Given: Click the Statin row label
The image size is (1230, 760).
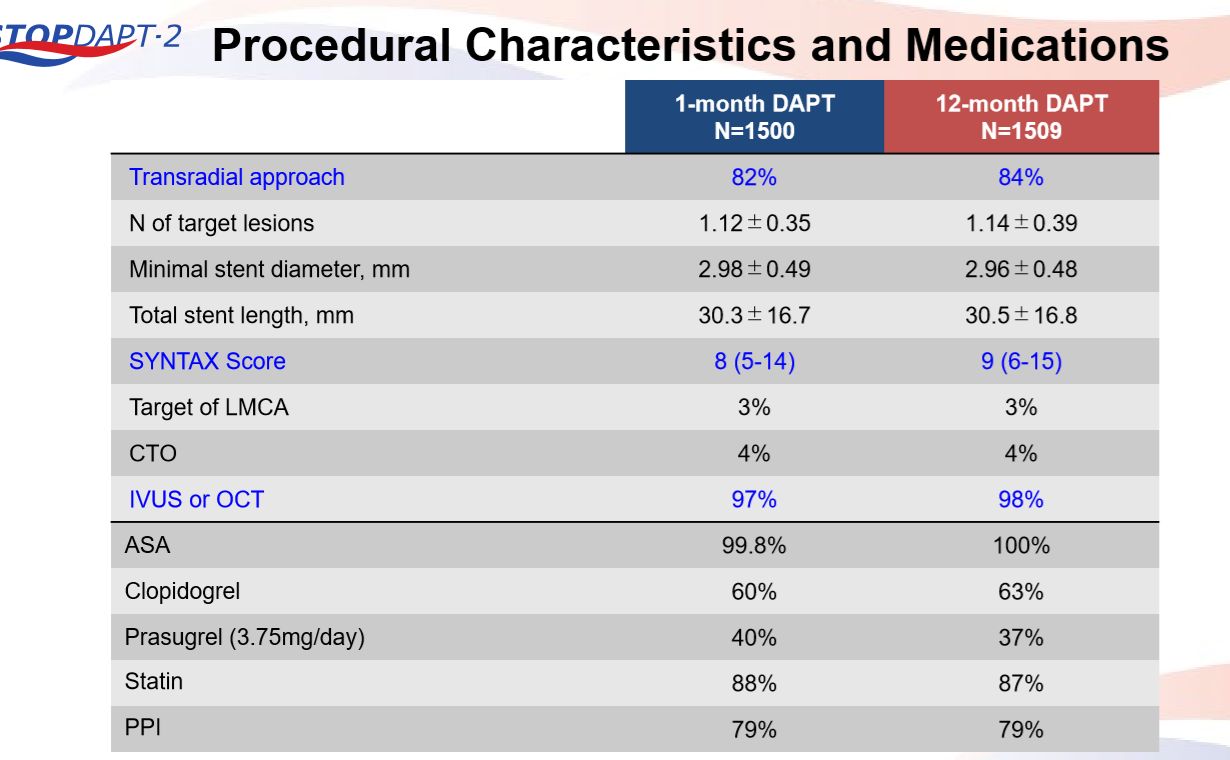Looking at the screenshot, I should click(154, 681).
